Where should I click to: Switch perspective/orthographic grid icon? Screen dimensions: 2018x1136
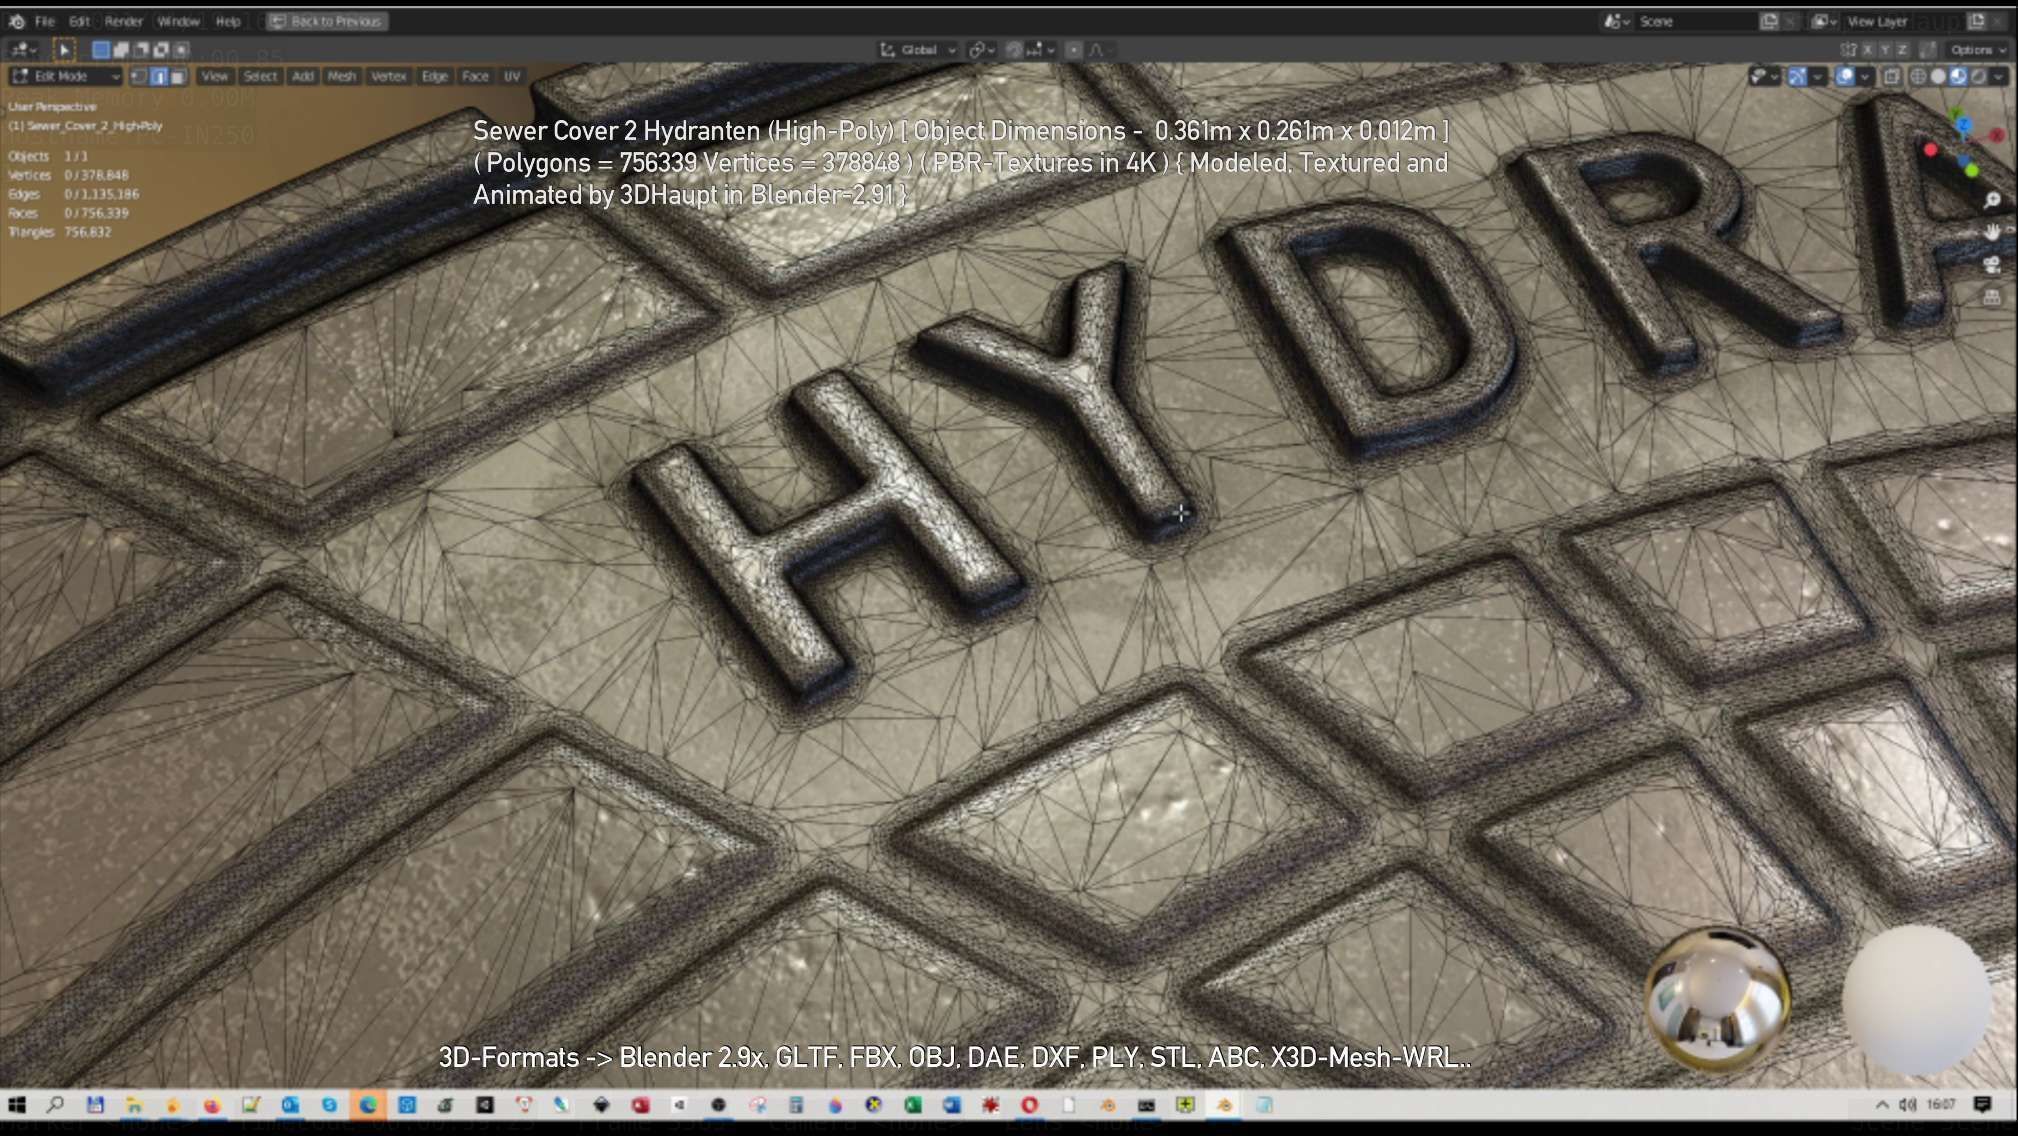(1992, 297)
